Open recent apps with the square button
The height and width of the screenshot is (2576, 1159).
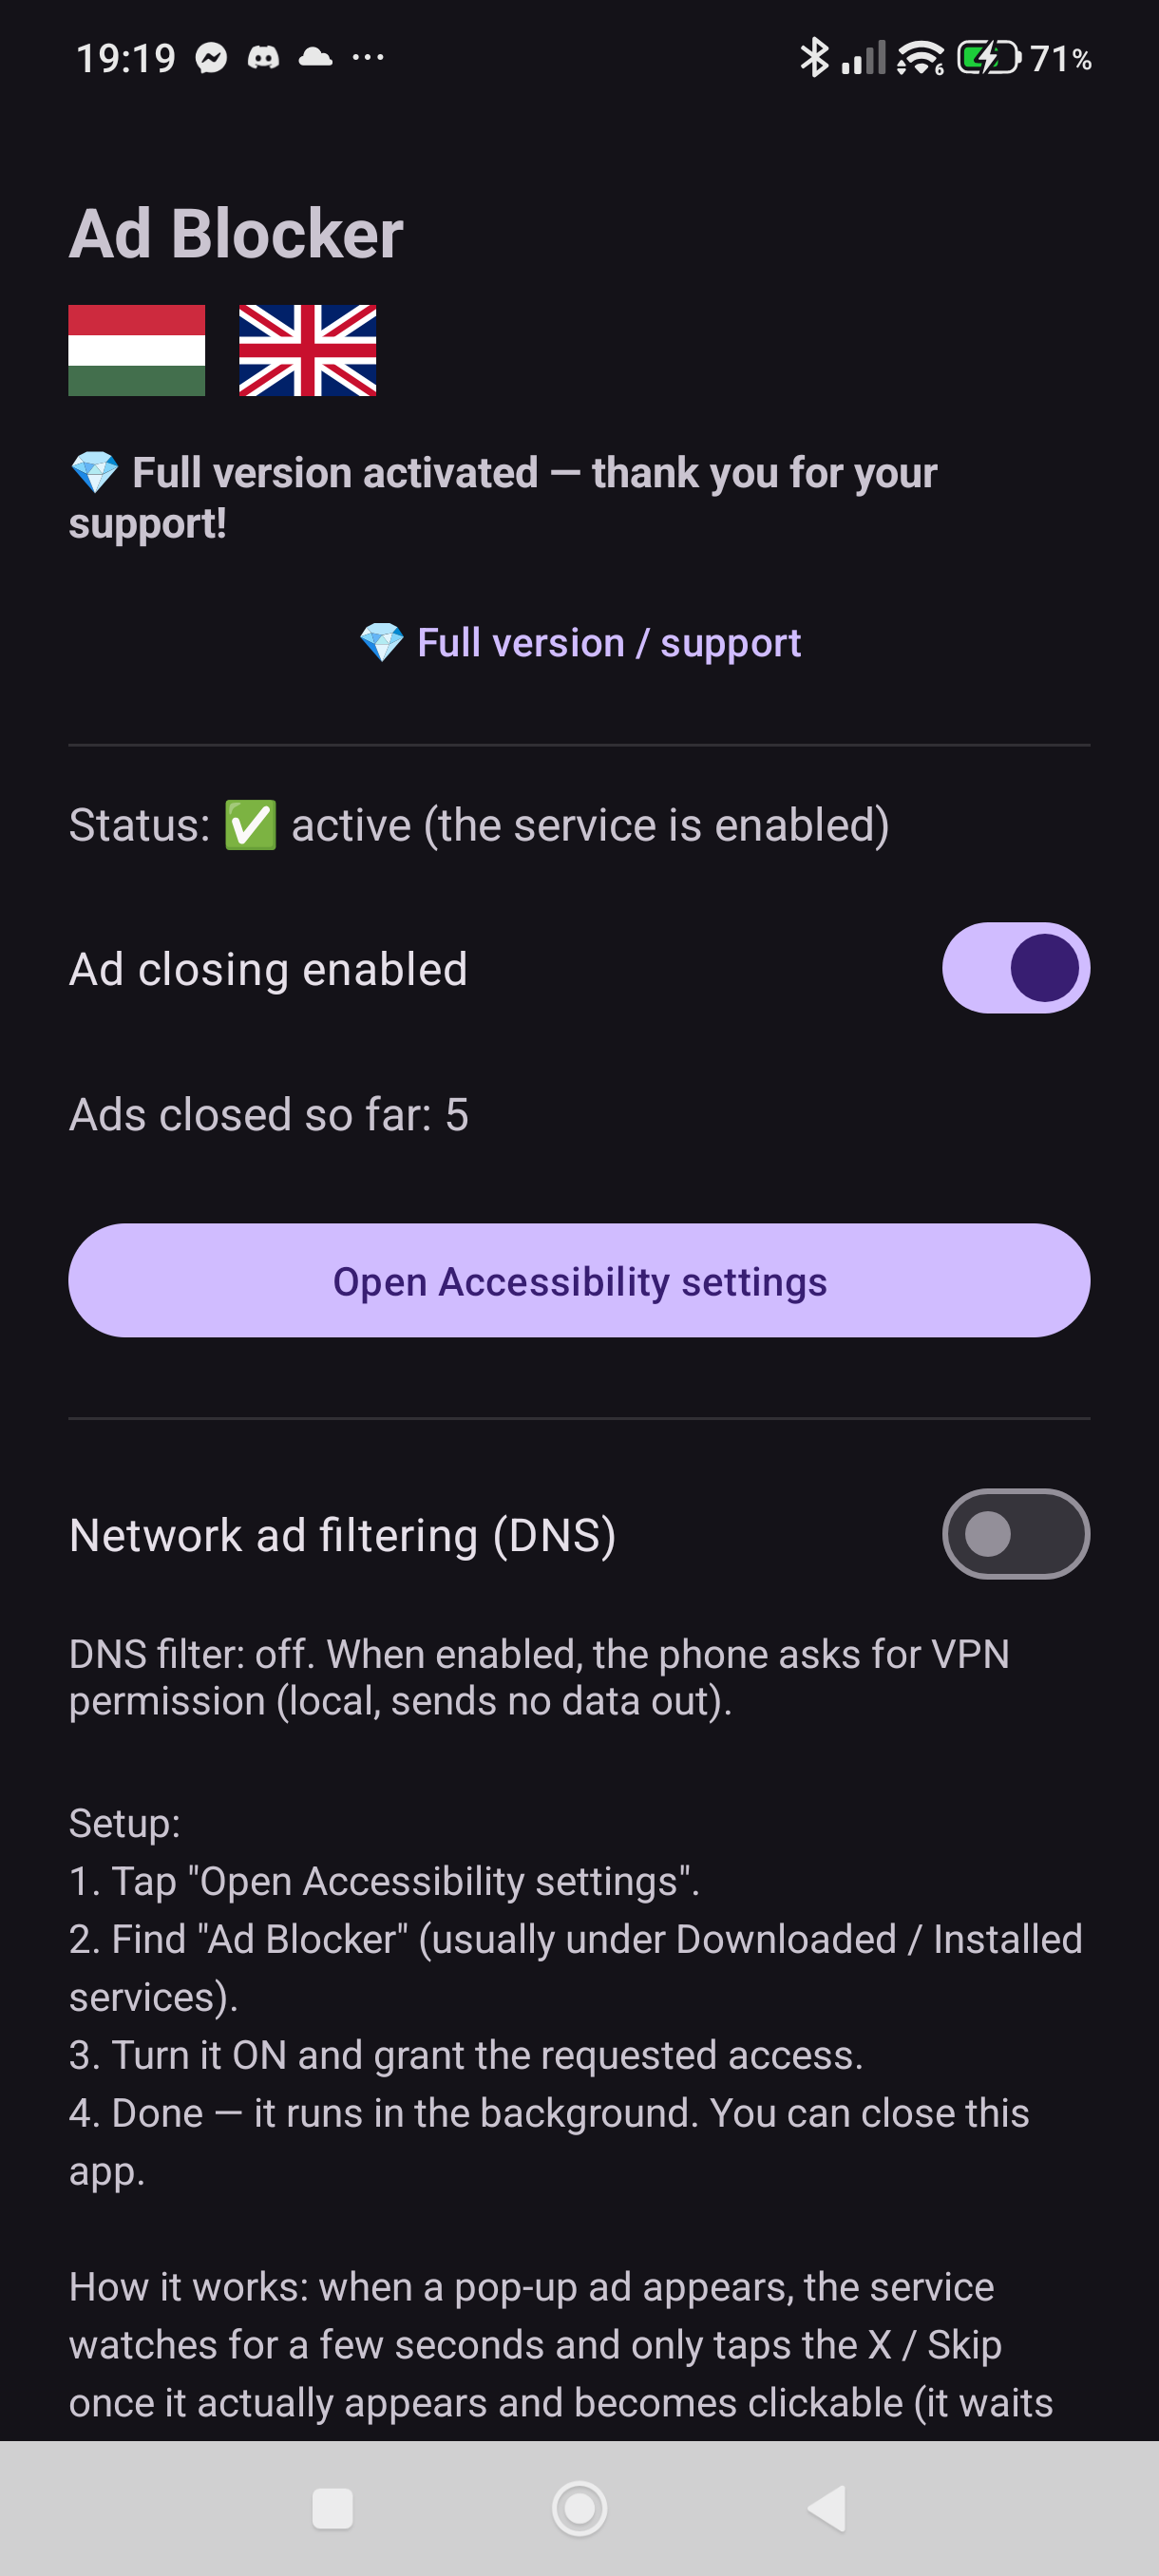click(x=332, y=2508)
